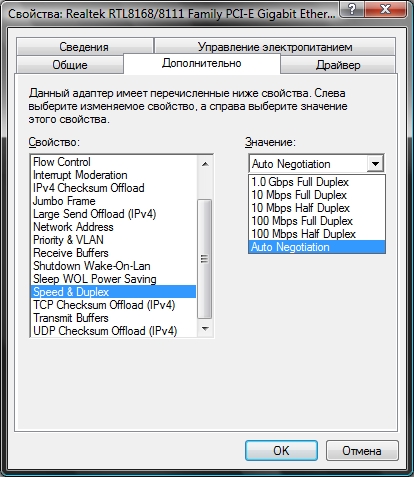Select Jumbo Frame property
This screenshot has width=414, height=477.
click(x=113, y=201)
